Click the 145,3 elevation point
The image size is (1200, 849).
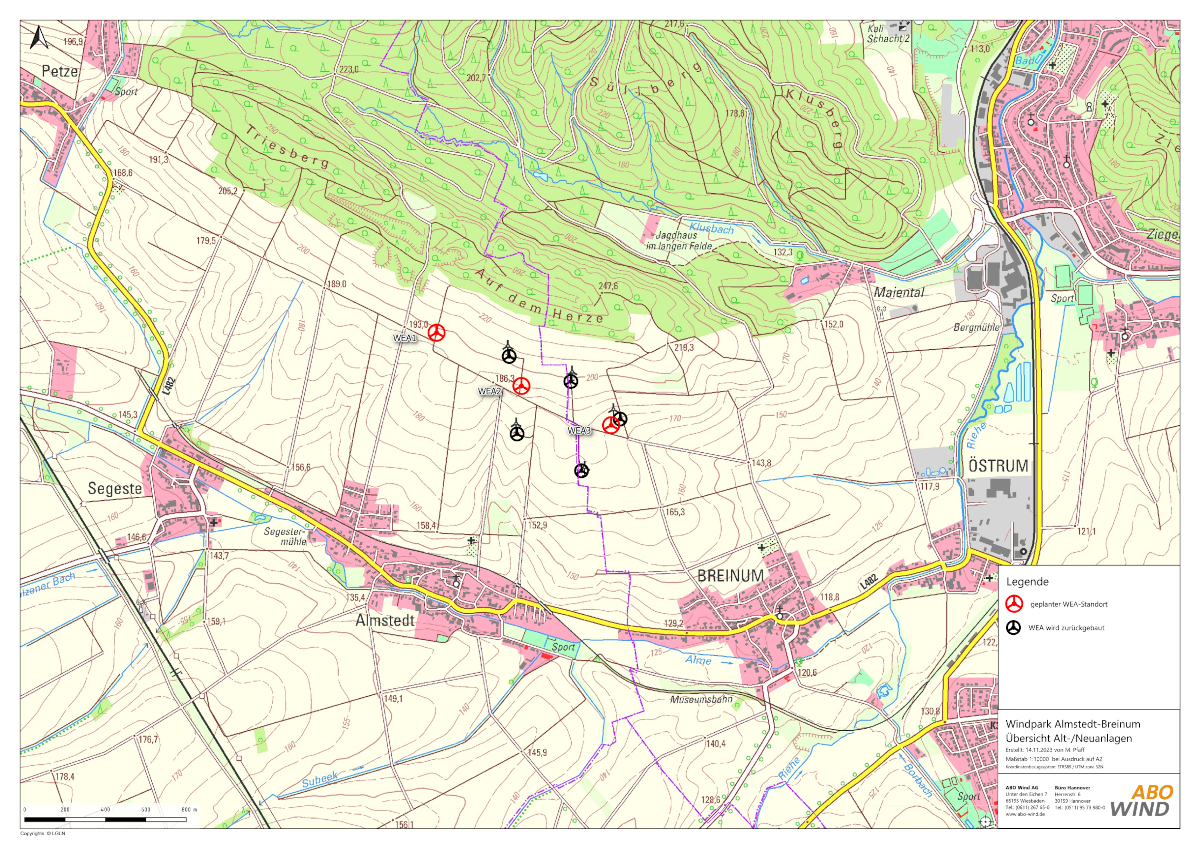coord(128,414)
